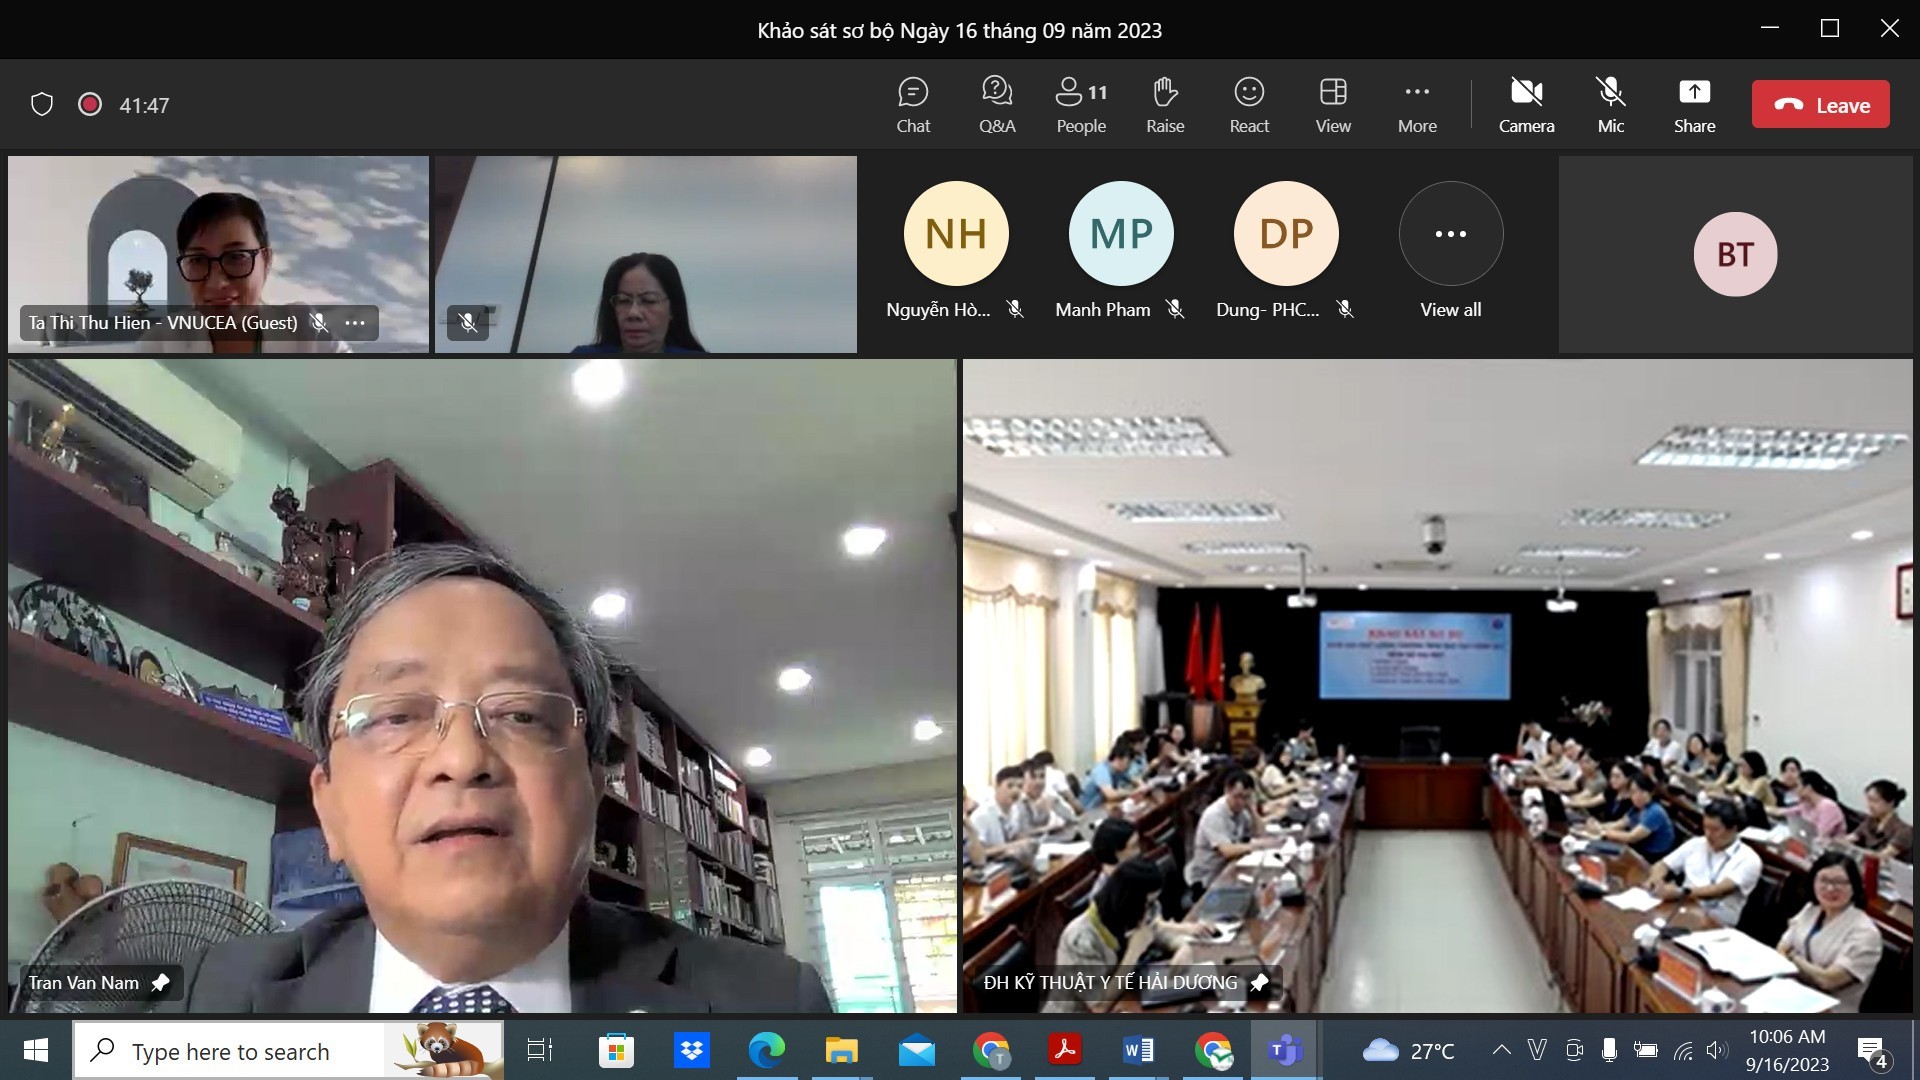
Task: Open the More actions menu
Action: [1417, 104]
